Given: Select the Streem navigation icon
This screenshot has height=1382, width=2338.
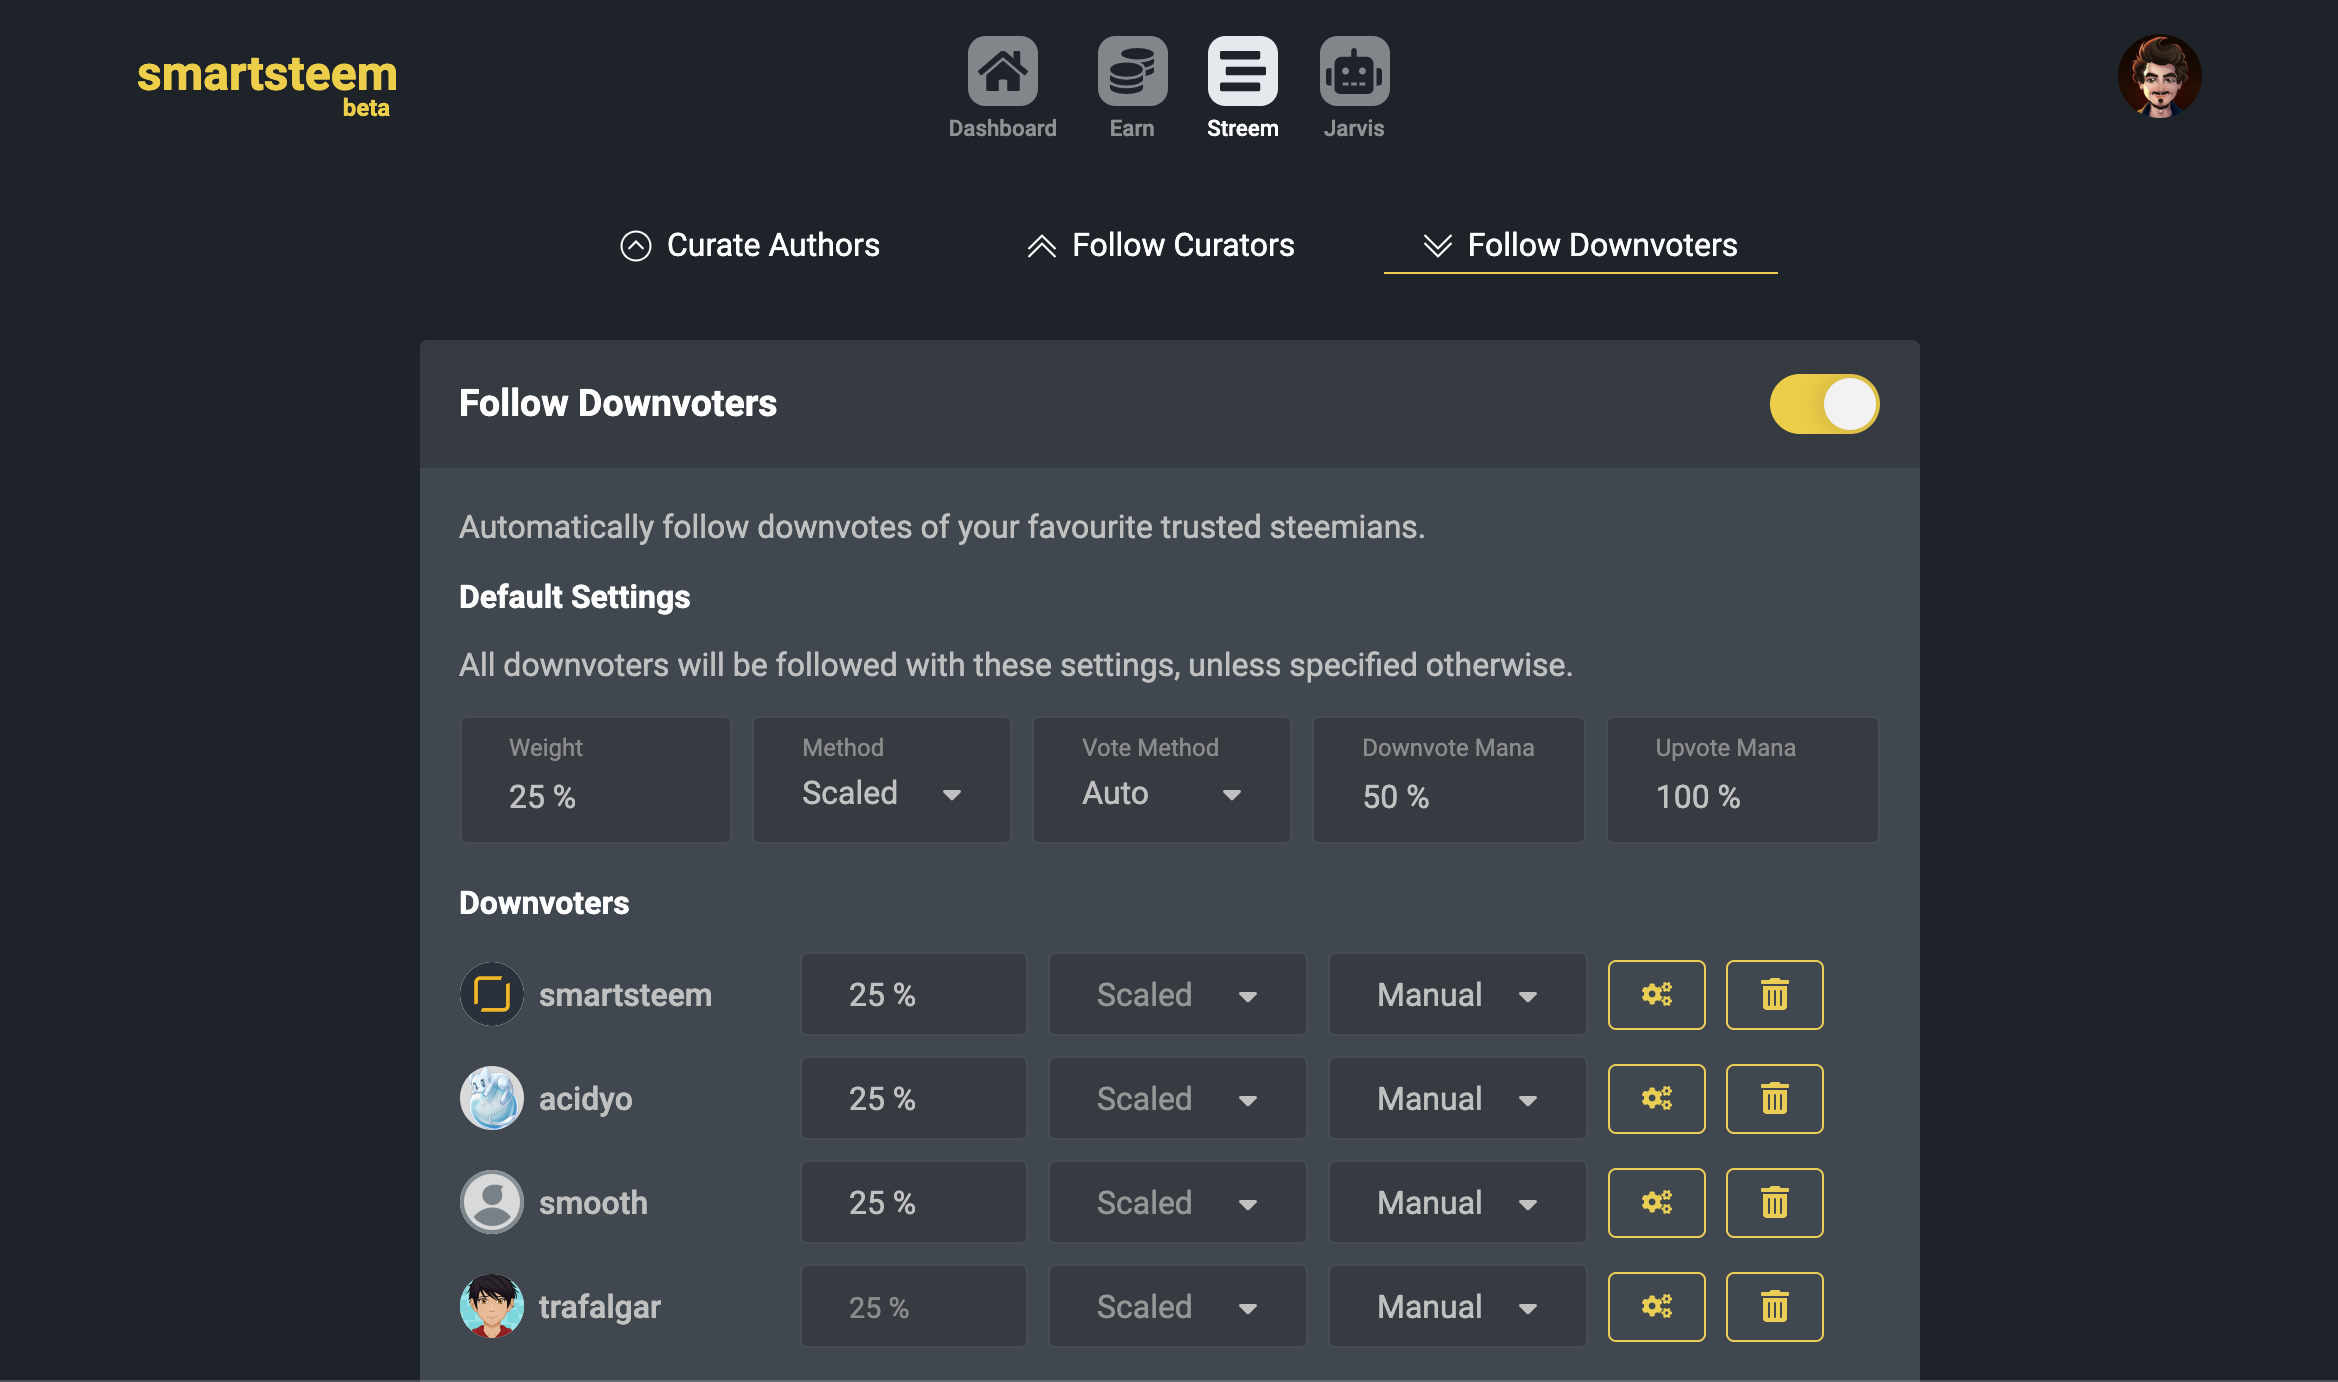Looking at the screenshot, I should click(1242, 71).
